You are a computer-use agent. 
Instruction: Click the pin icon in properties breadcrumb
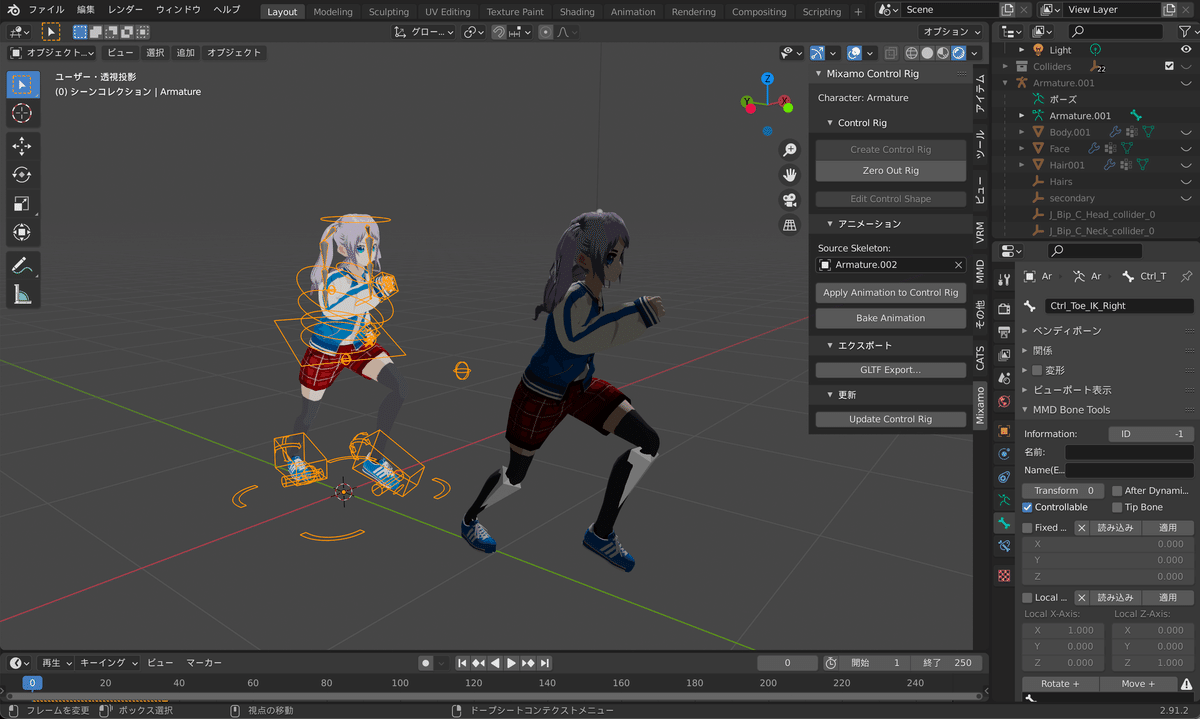(x=1187, y=276)
